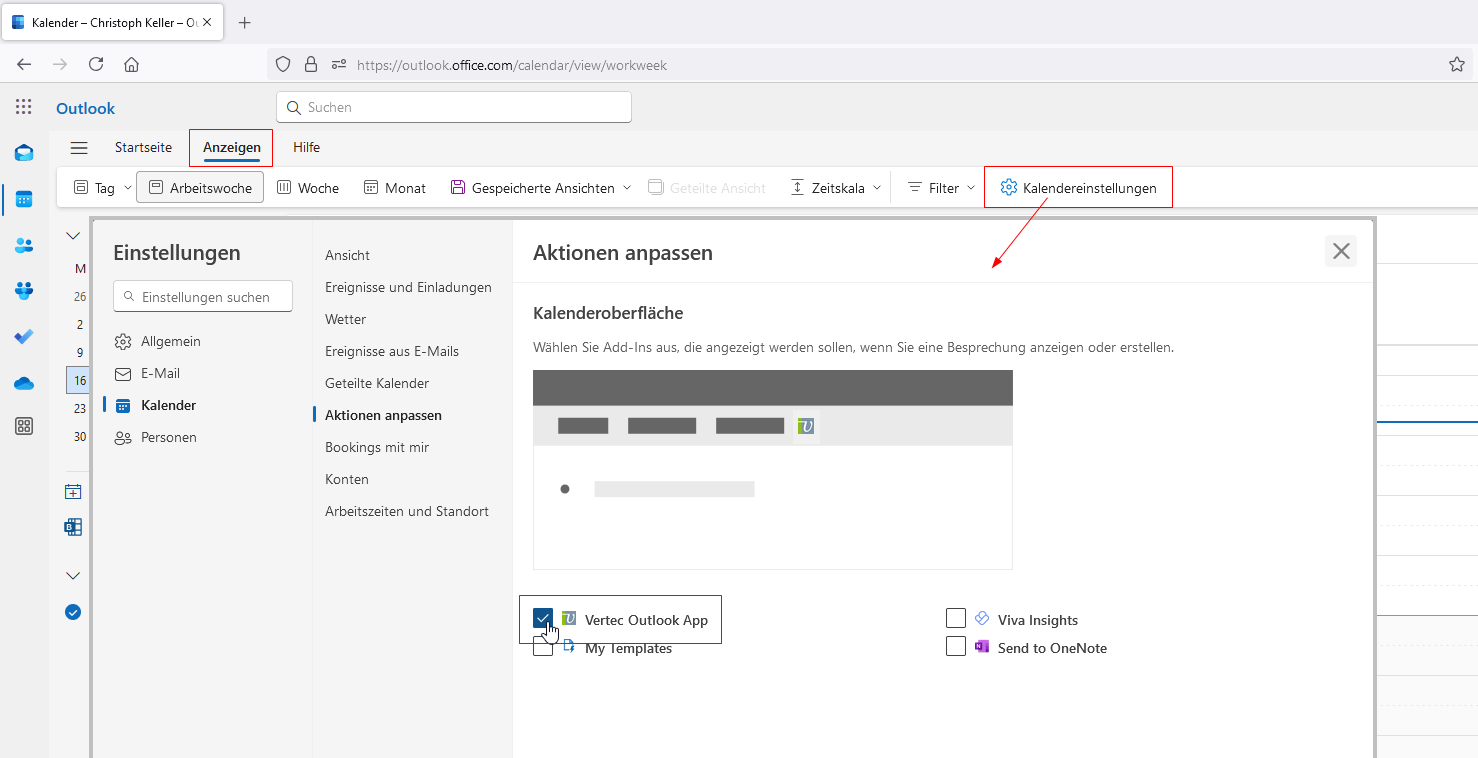
Task: Open Mail from the left sidebar
Action: coord(24,153)
